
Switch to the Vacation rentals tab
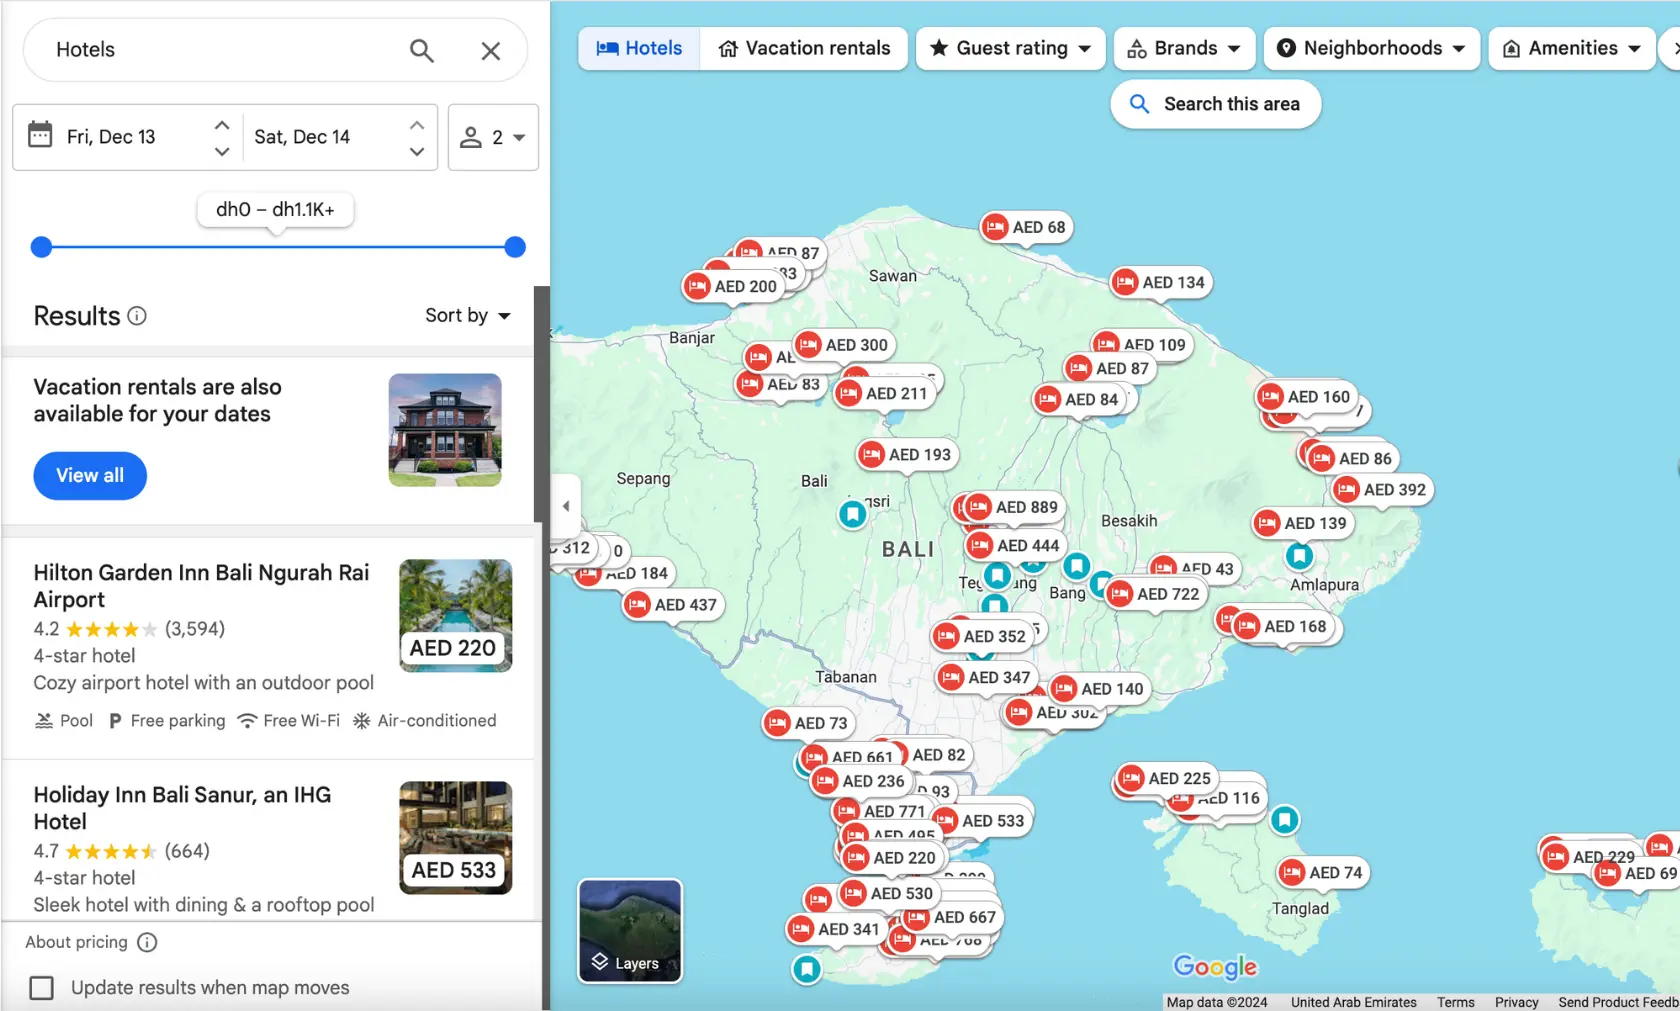point(804,48)
